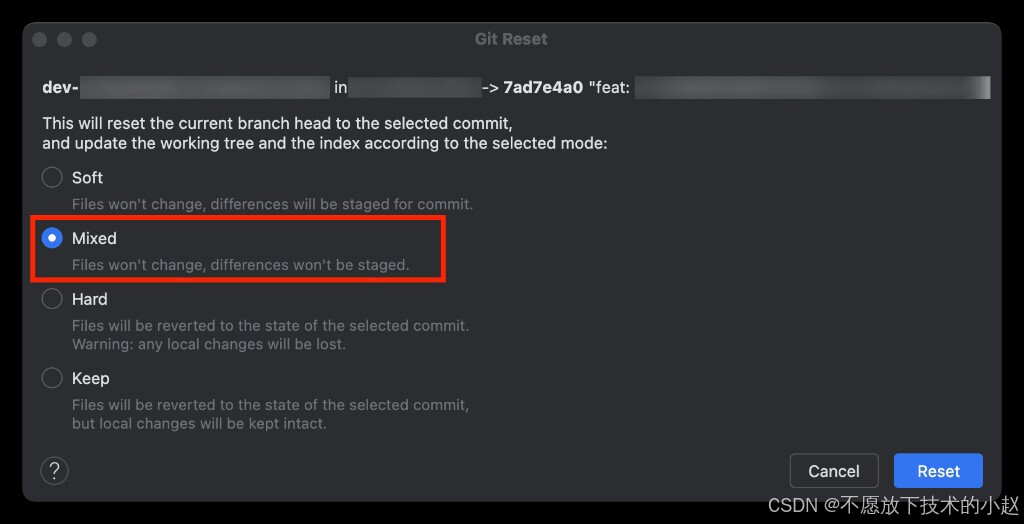This screenshot has height=524, width=1024.
Task: Click the "Soft" option label
Action: click(88, 178)
